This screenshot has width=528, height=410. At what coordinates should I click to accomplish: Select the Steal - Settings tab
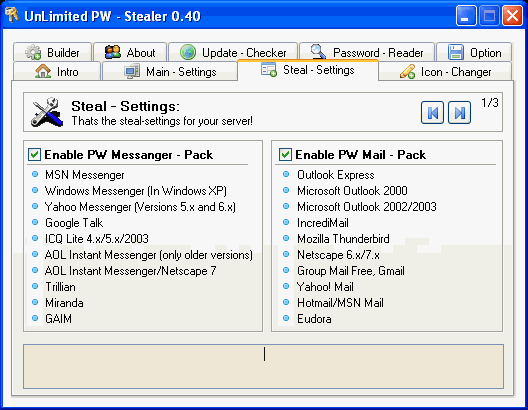click(x=308, y=70)
